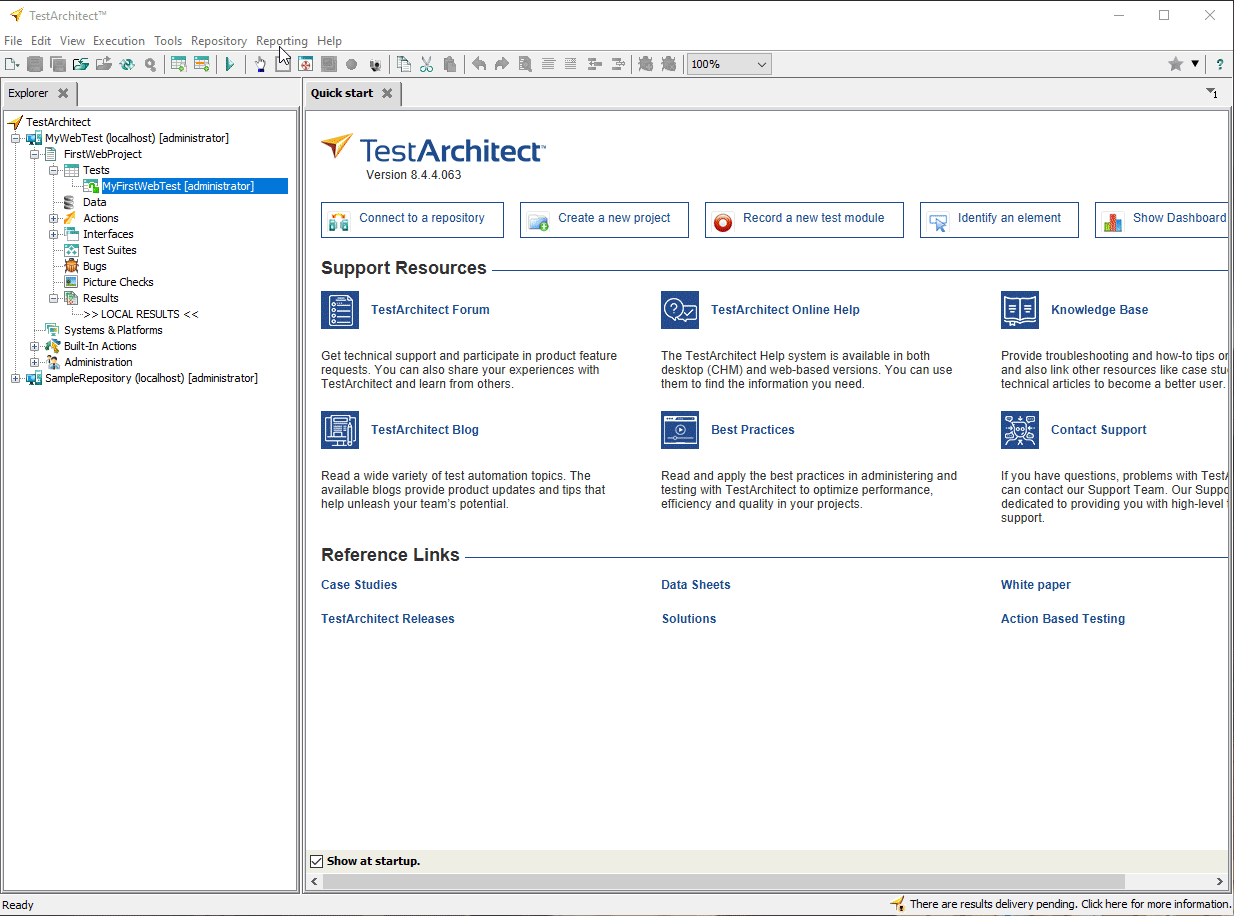1234x916 pixels.
Task: Open the View menu
Action: point(72,41)
